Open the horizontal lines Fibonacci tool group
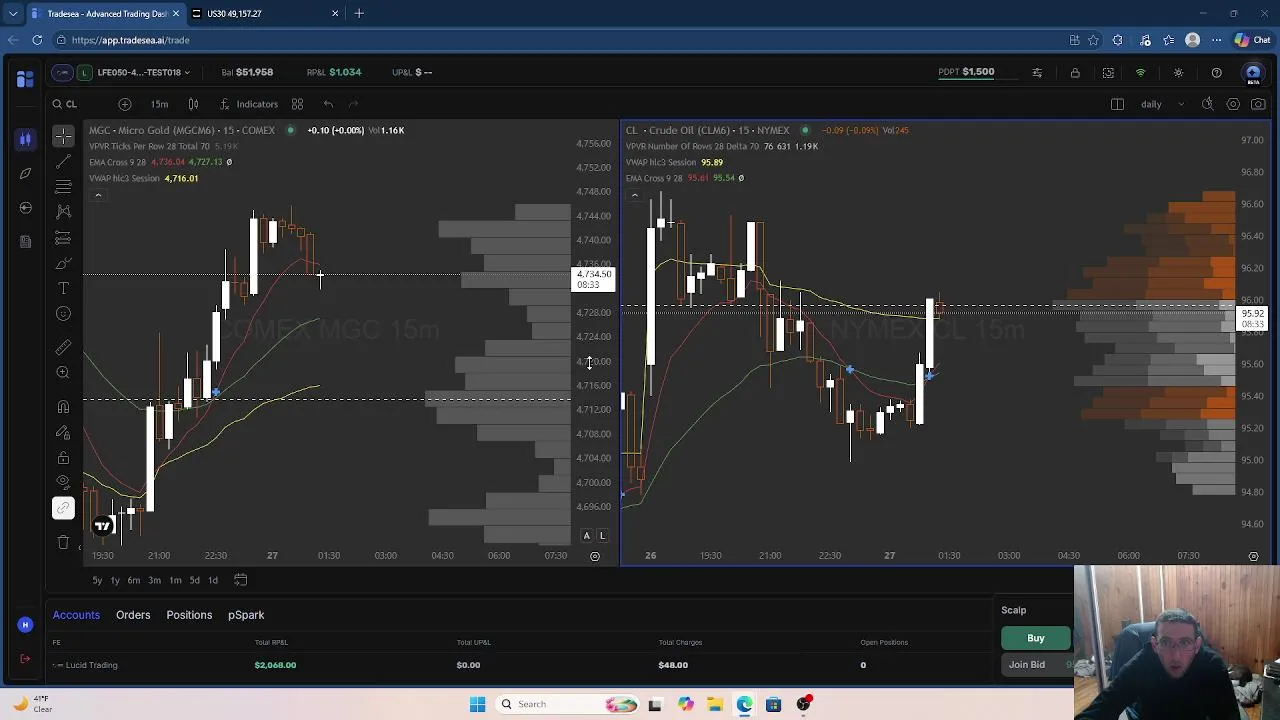1280x720 pixels. (x=63, y=187)
